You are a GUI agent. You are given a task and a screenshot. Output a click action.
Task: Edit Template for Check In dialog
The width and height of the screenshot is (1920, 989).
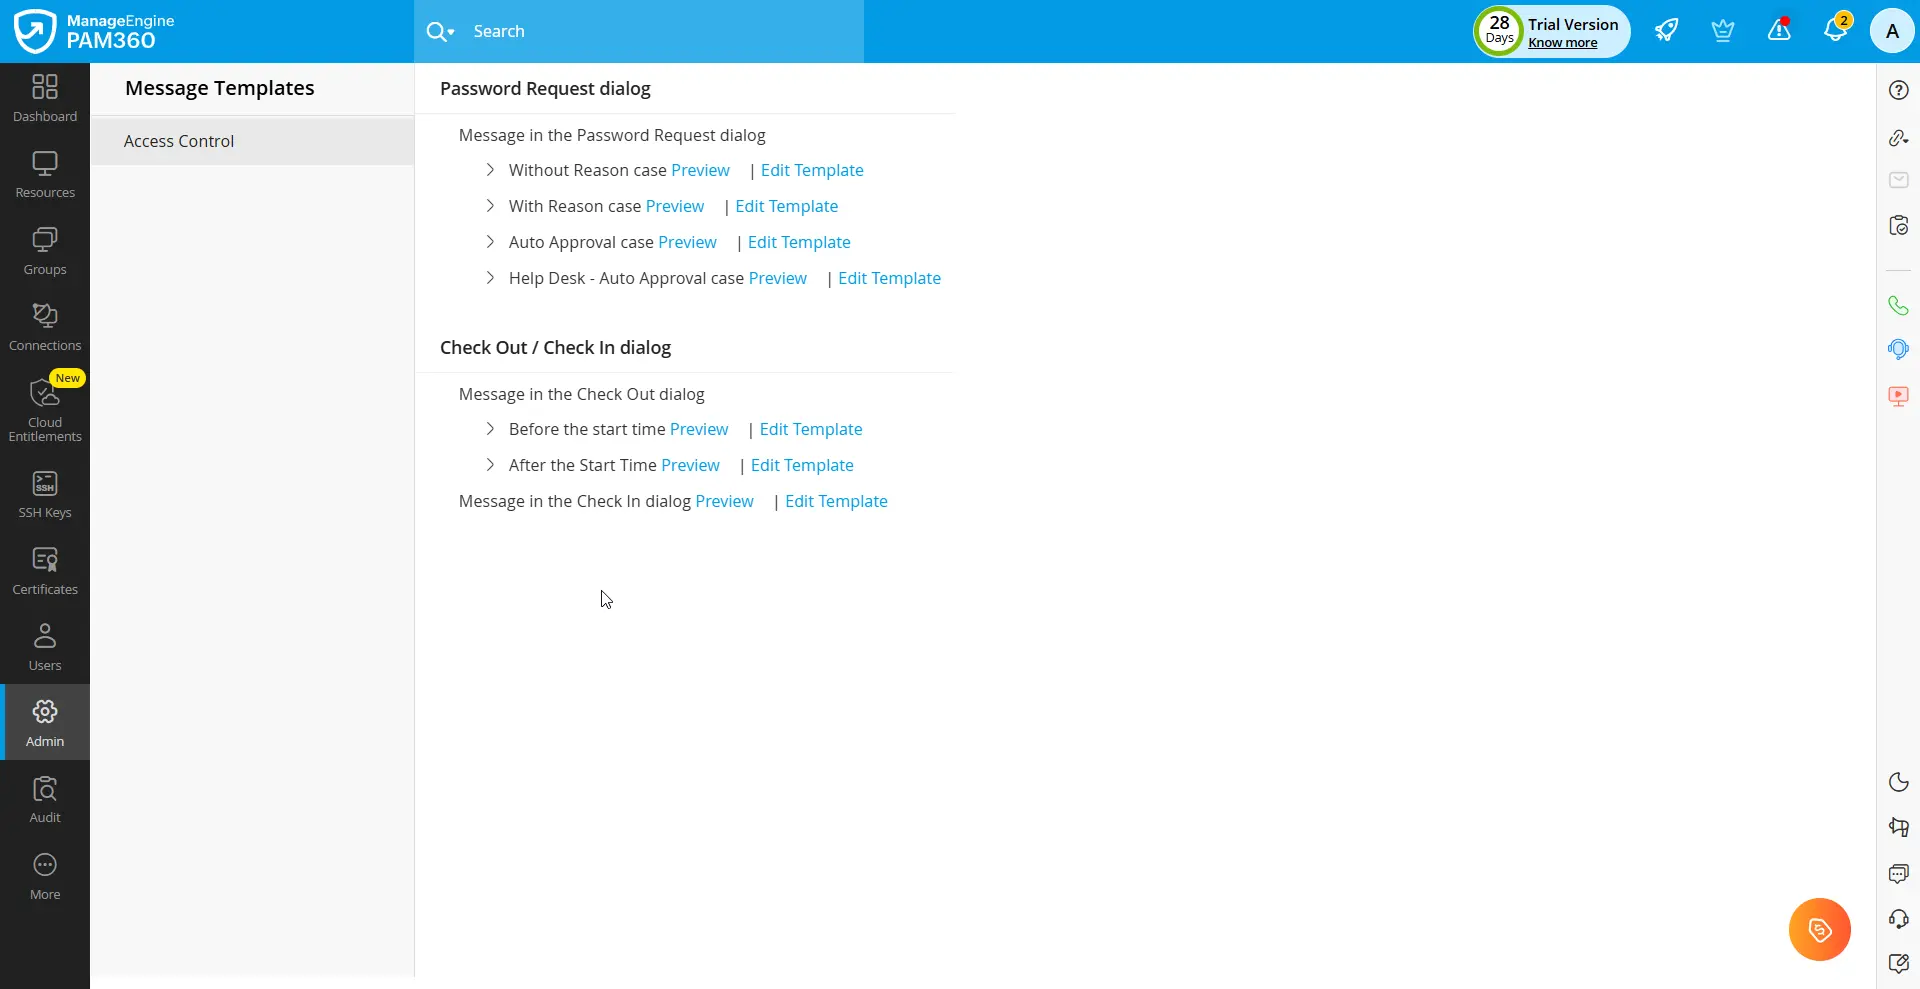pyautogui.click(x=836, y=501)
